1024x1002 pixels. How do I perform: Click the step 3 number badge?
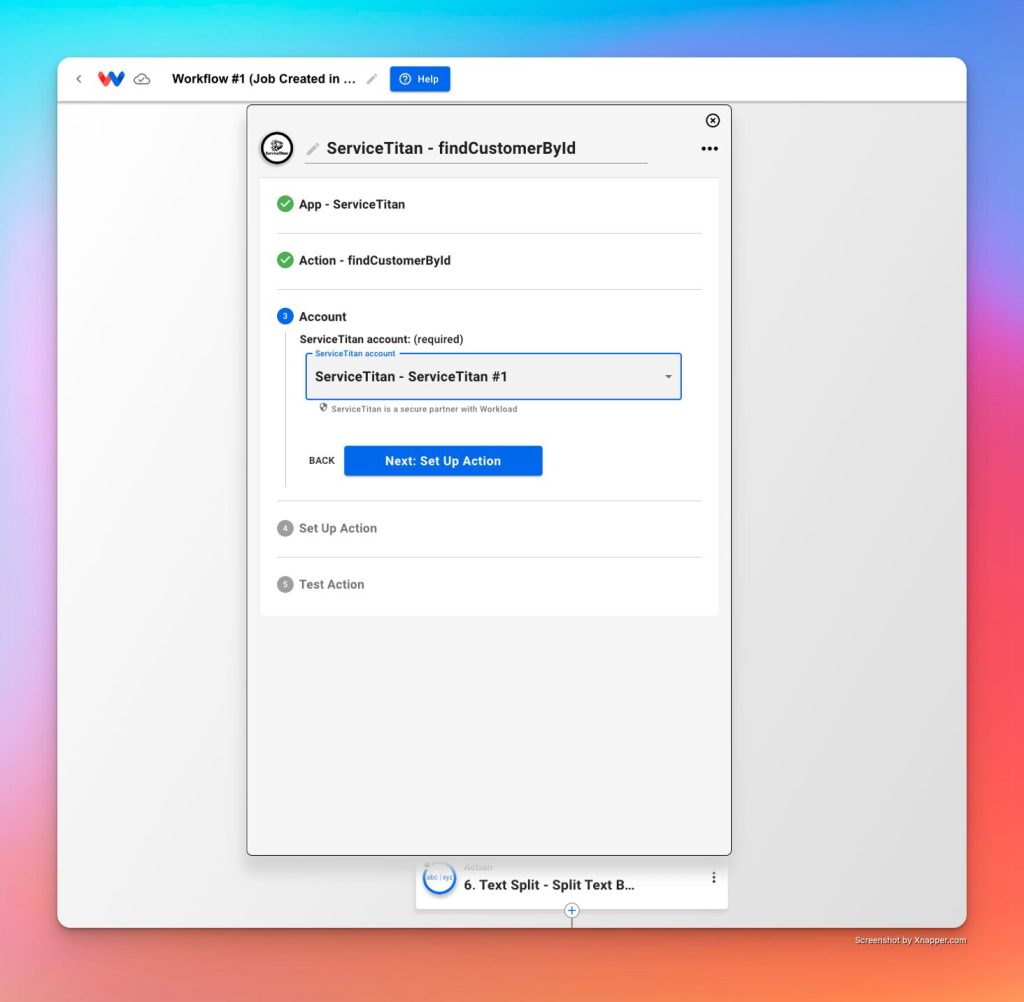285,316
